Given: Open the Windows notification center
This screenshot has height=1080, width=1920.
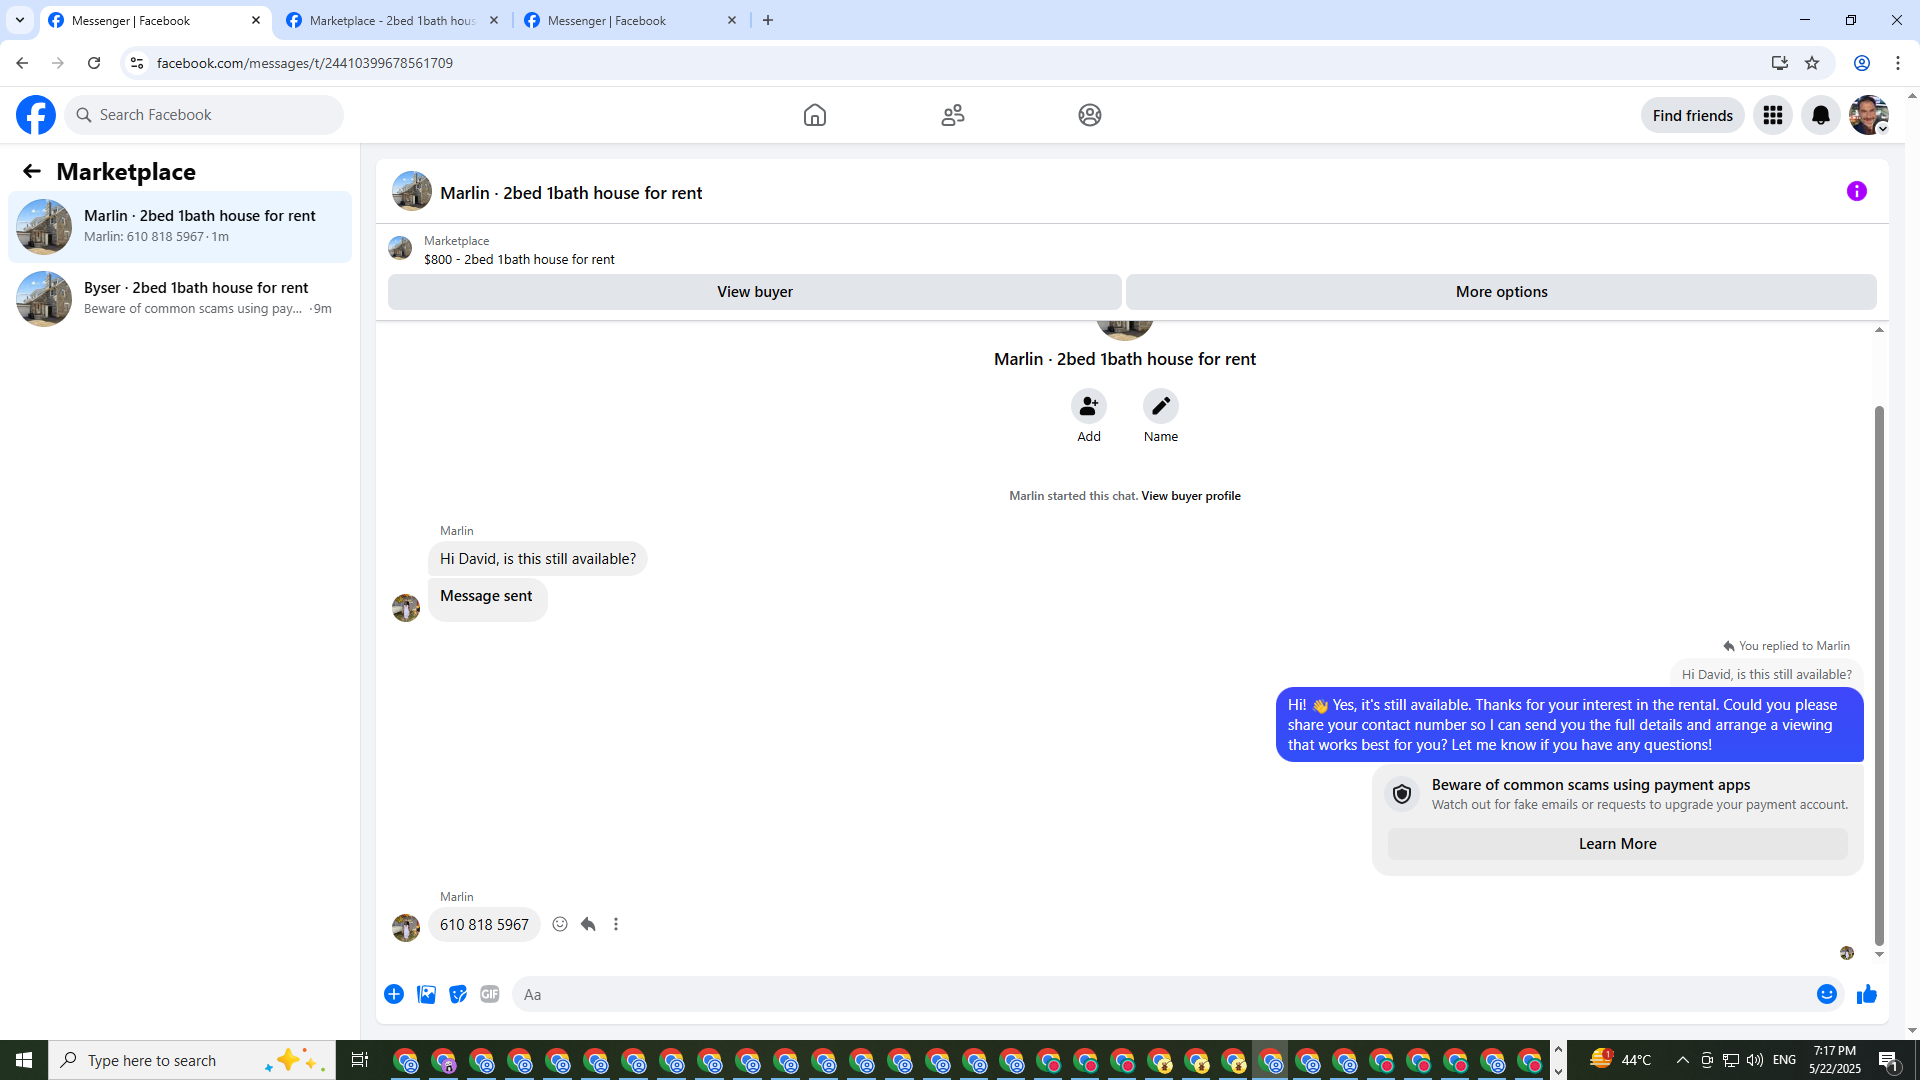Looking at the screenshot, I should coord(1889,1060).
